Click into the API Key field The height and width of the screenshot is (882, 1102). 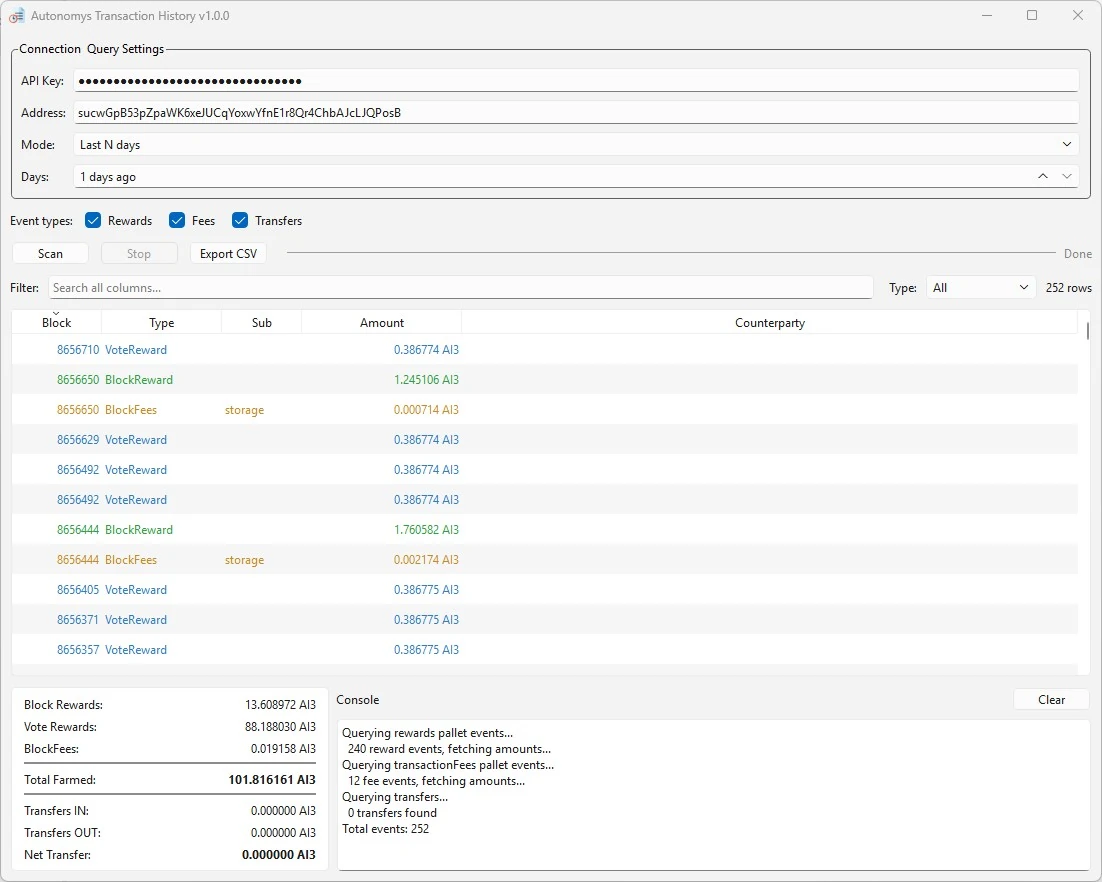tap(576, 80)
